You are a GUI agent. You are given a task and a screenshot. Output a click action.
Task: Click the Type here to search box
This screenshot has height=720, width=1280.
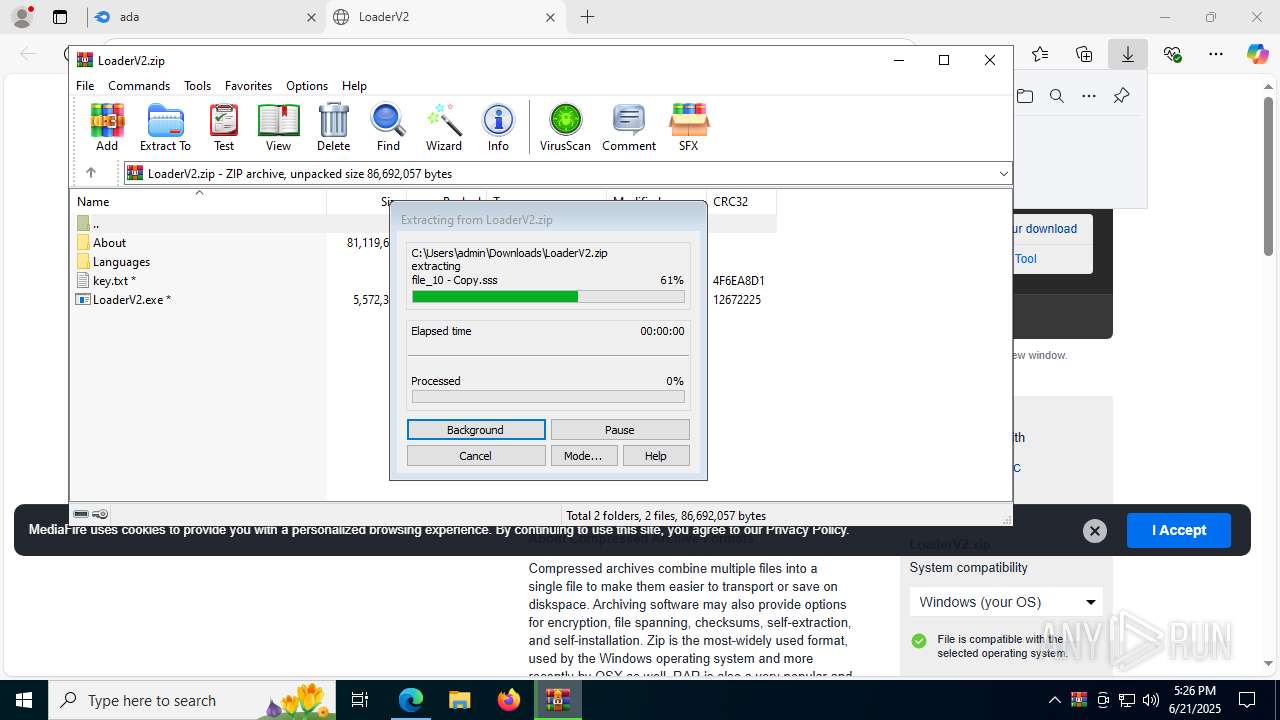pyautogui.click(x=192, y=700)
